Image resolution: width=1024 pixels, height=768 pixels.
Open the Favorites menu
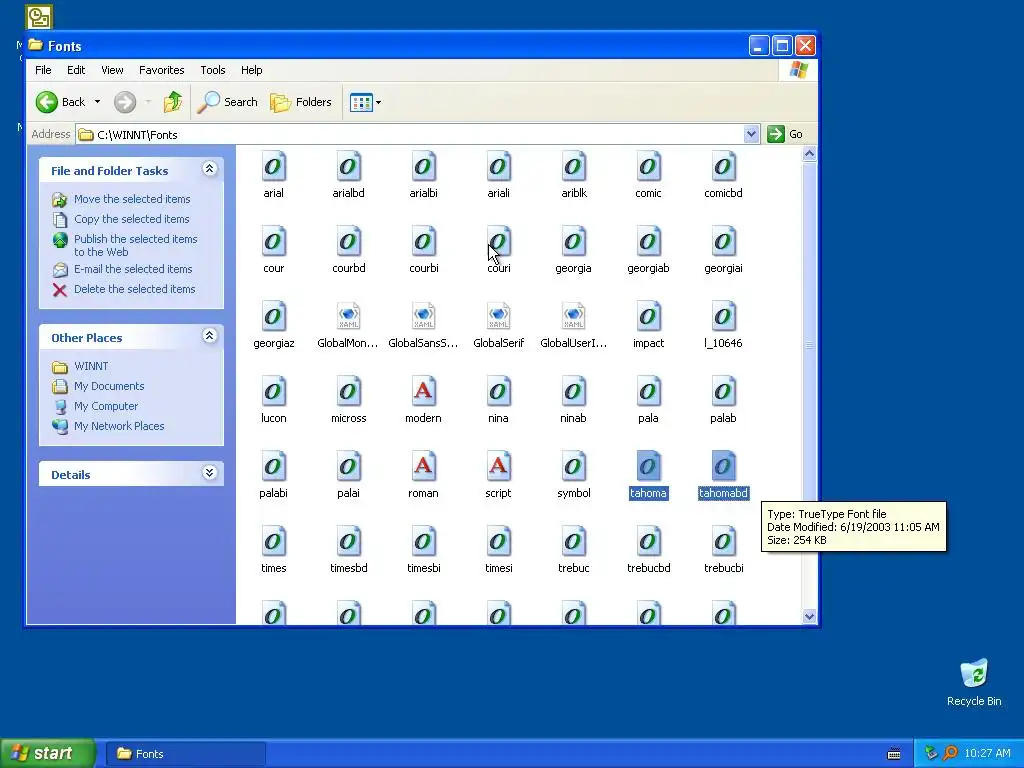coord(161,70)
